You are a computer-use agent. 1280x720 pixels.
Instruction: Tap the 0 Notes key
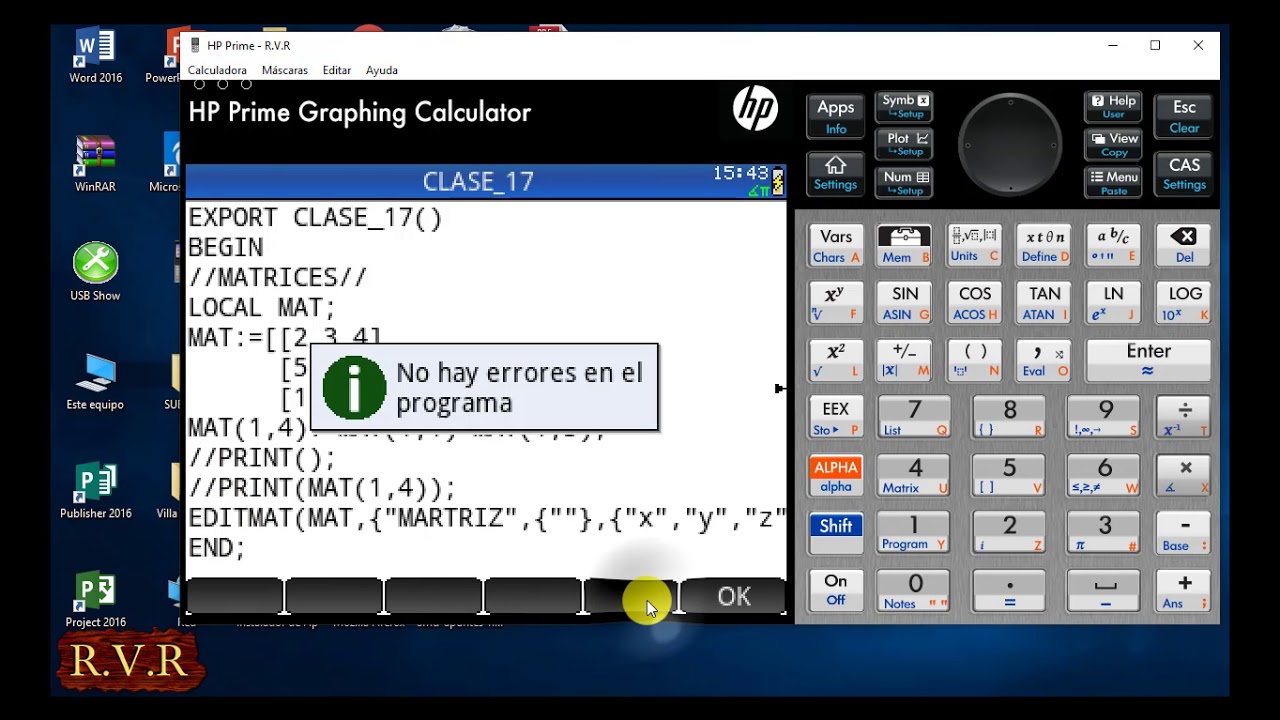pyautogui.click(x=914, y=591)
